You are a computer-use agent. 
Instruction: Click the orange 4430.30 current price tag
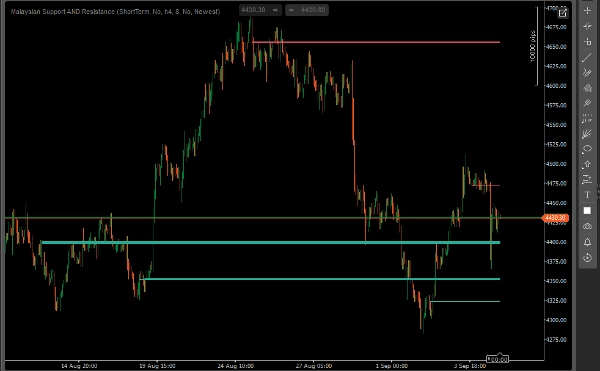coord(555,218)
